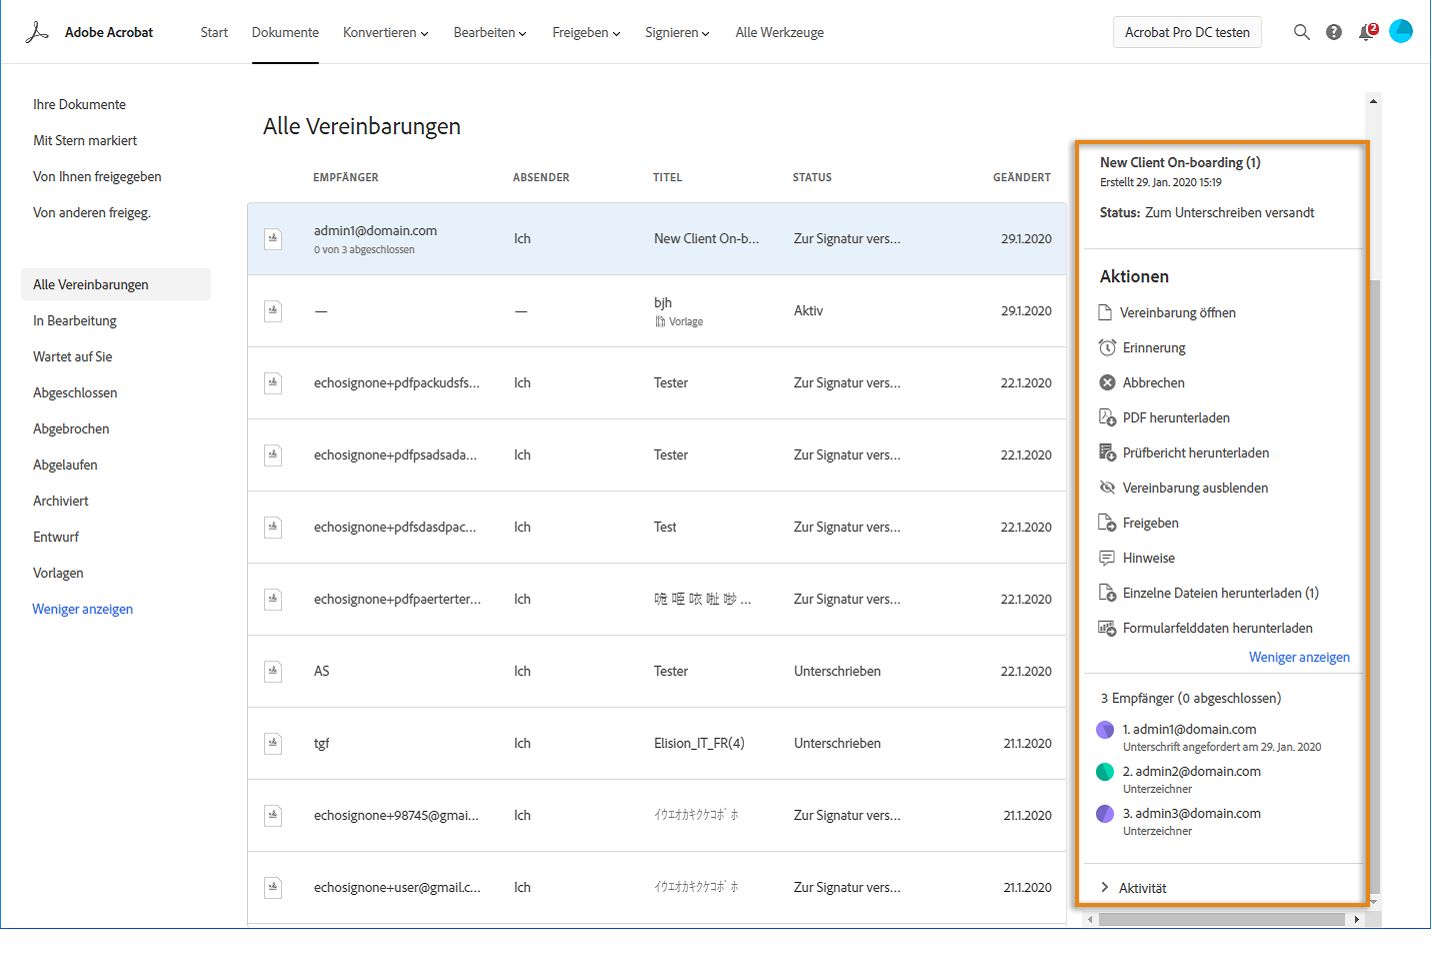The image size is (1432, 955).
Task: Sort by the Geändert column header
Action: pos(1022,177)
